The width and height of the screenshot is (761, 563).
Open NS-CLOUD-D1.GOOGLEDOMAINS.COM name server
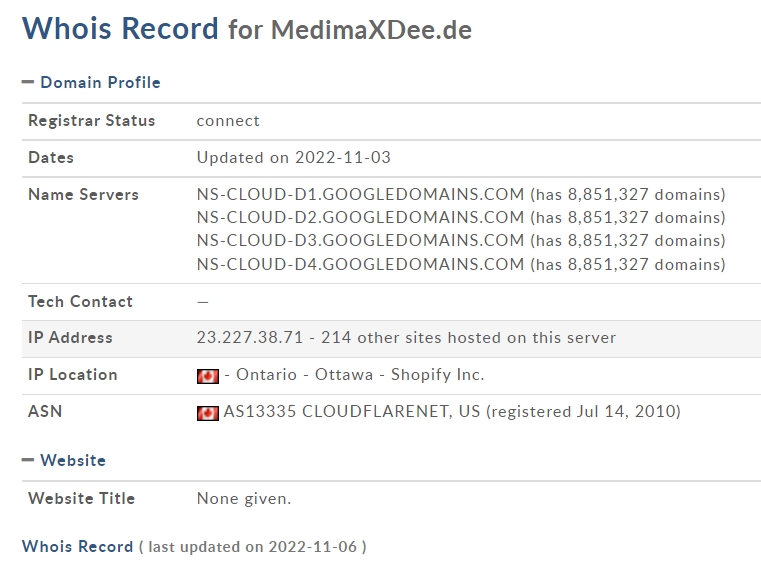[360, 194]
